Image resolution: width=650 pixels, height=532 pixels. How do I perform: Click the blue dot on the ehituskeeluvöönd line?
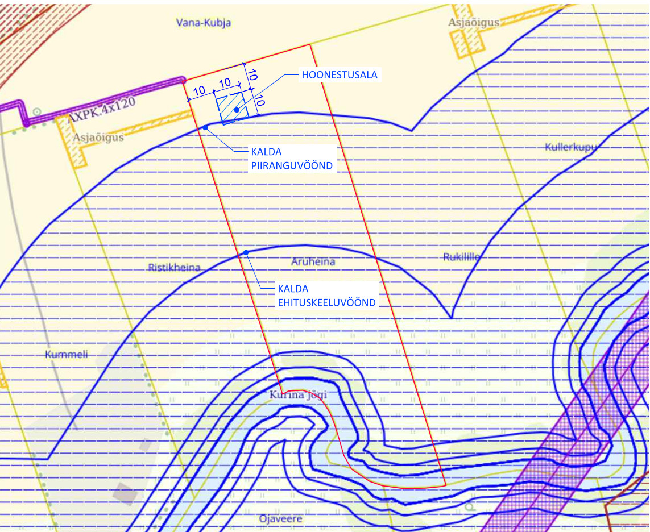(246, 253)
